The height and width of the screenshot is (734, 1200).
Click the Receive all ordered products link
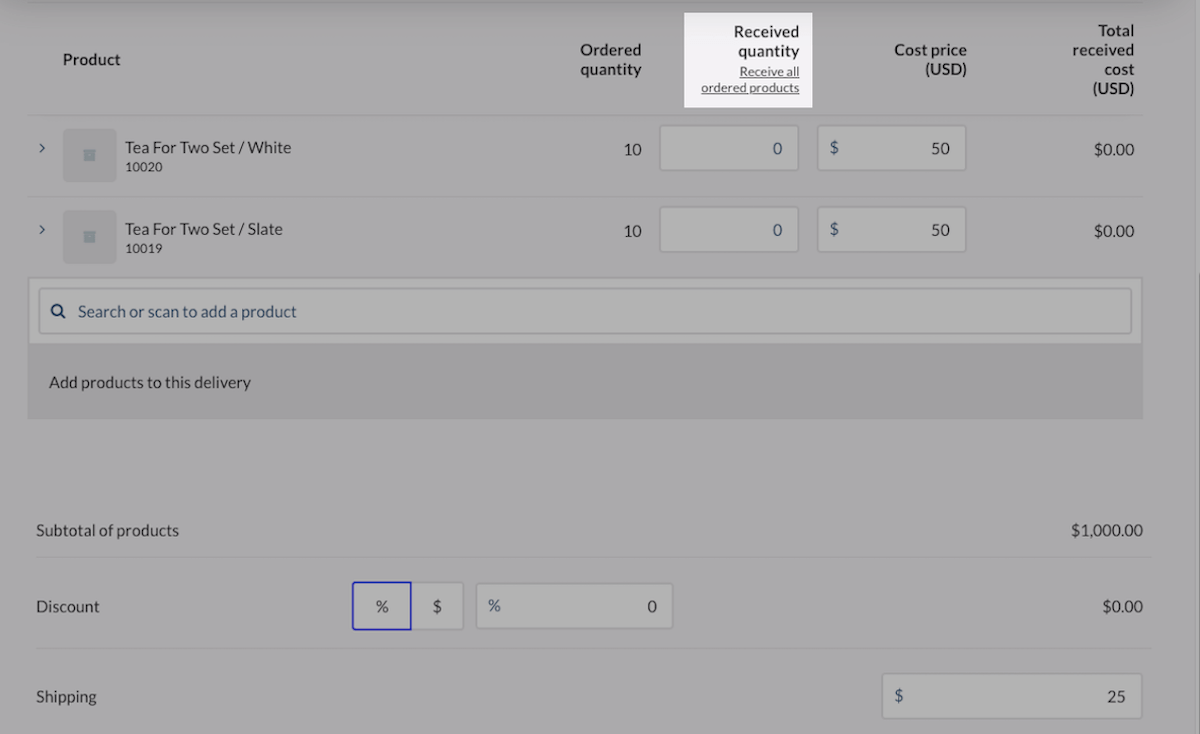pyautogui.click(x=750, y=80)
